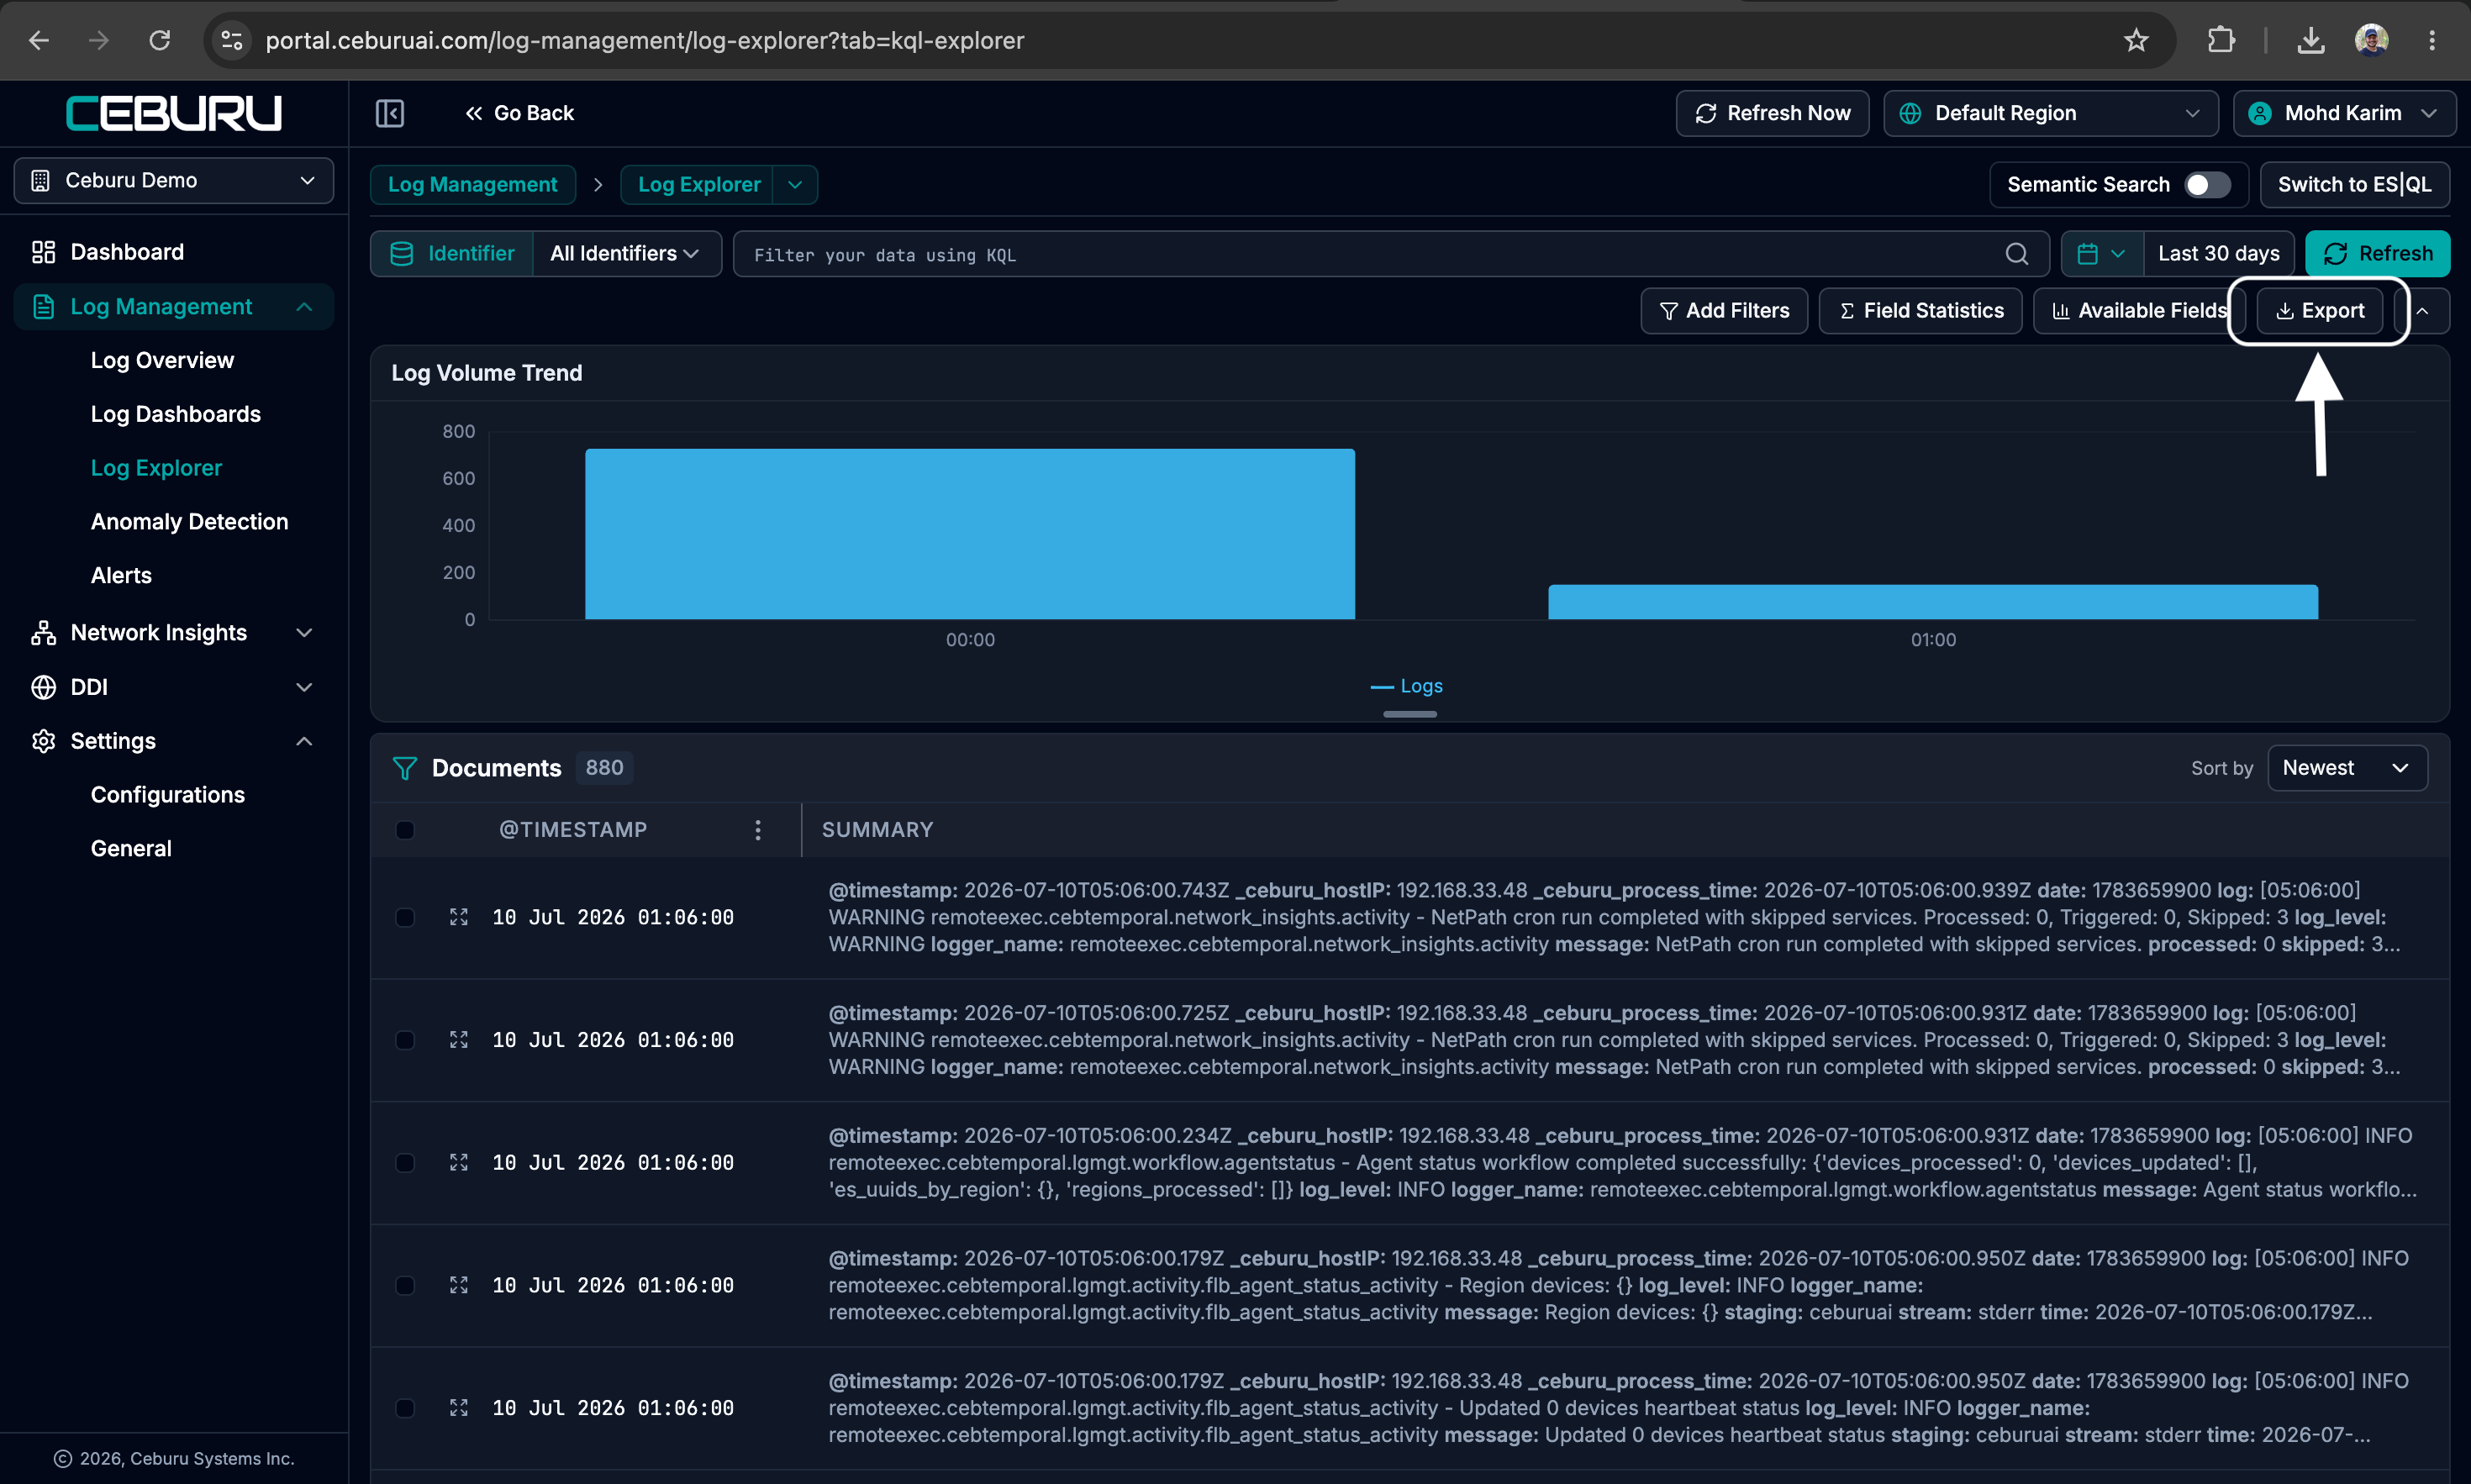The width and height of the screenshot is (2471, 1484).
Task: Open the calendar date picker icon
Action: (x=2101, y=254)
